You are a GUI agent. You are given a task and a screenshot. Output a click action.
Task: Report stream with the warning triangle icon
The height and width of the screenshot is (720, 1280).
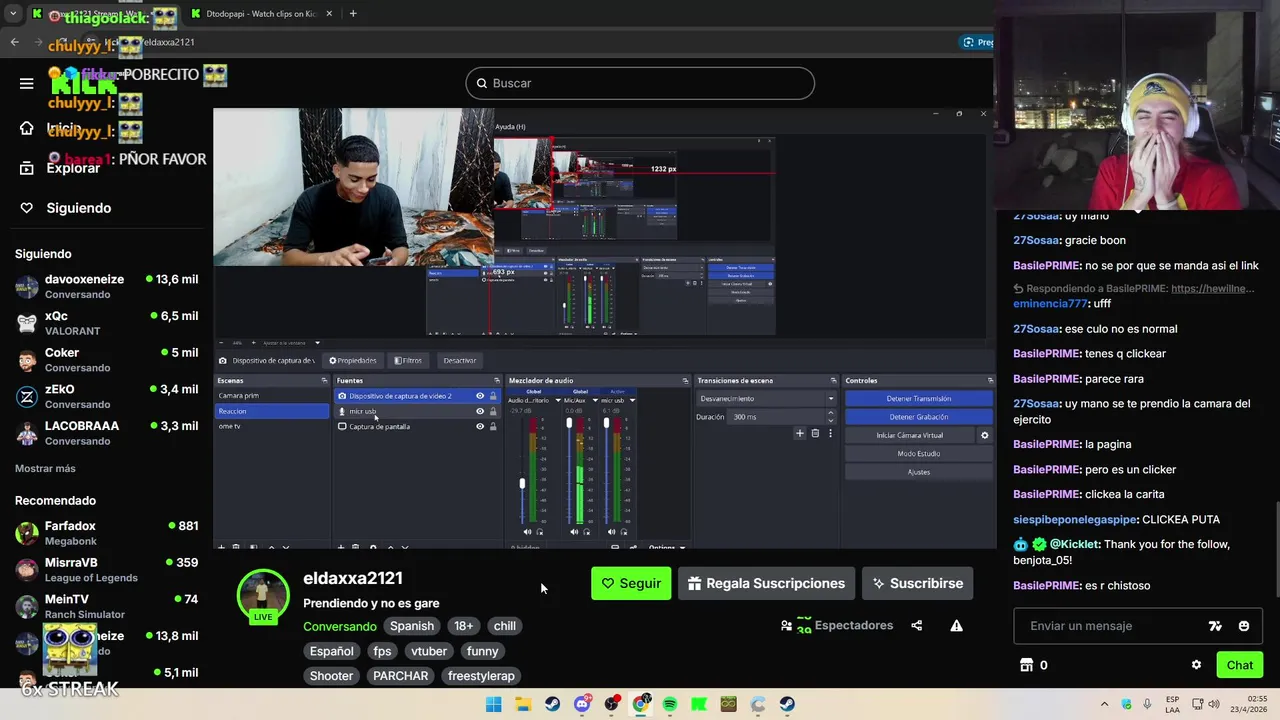[956, 626]
